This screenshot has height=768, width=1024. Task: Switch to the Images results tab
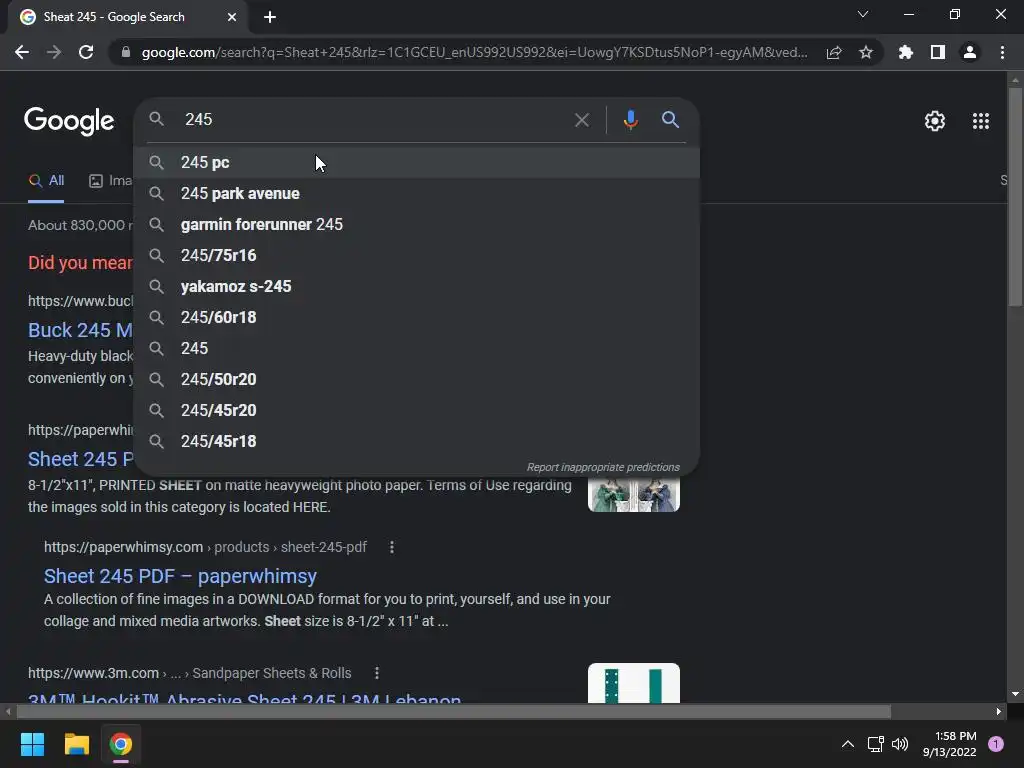click(110, 181)
